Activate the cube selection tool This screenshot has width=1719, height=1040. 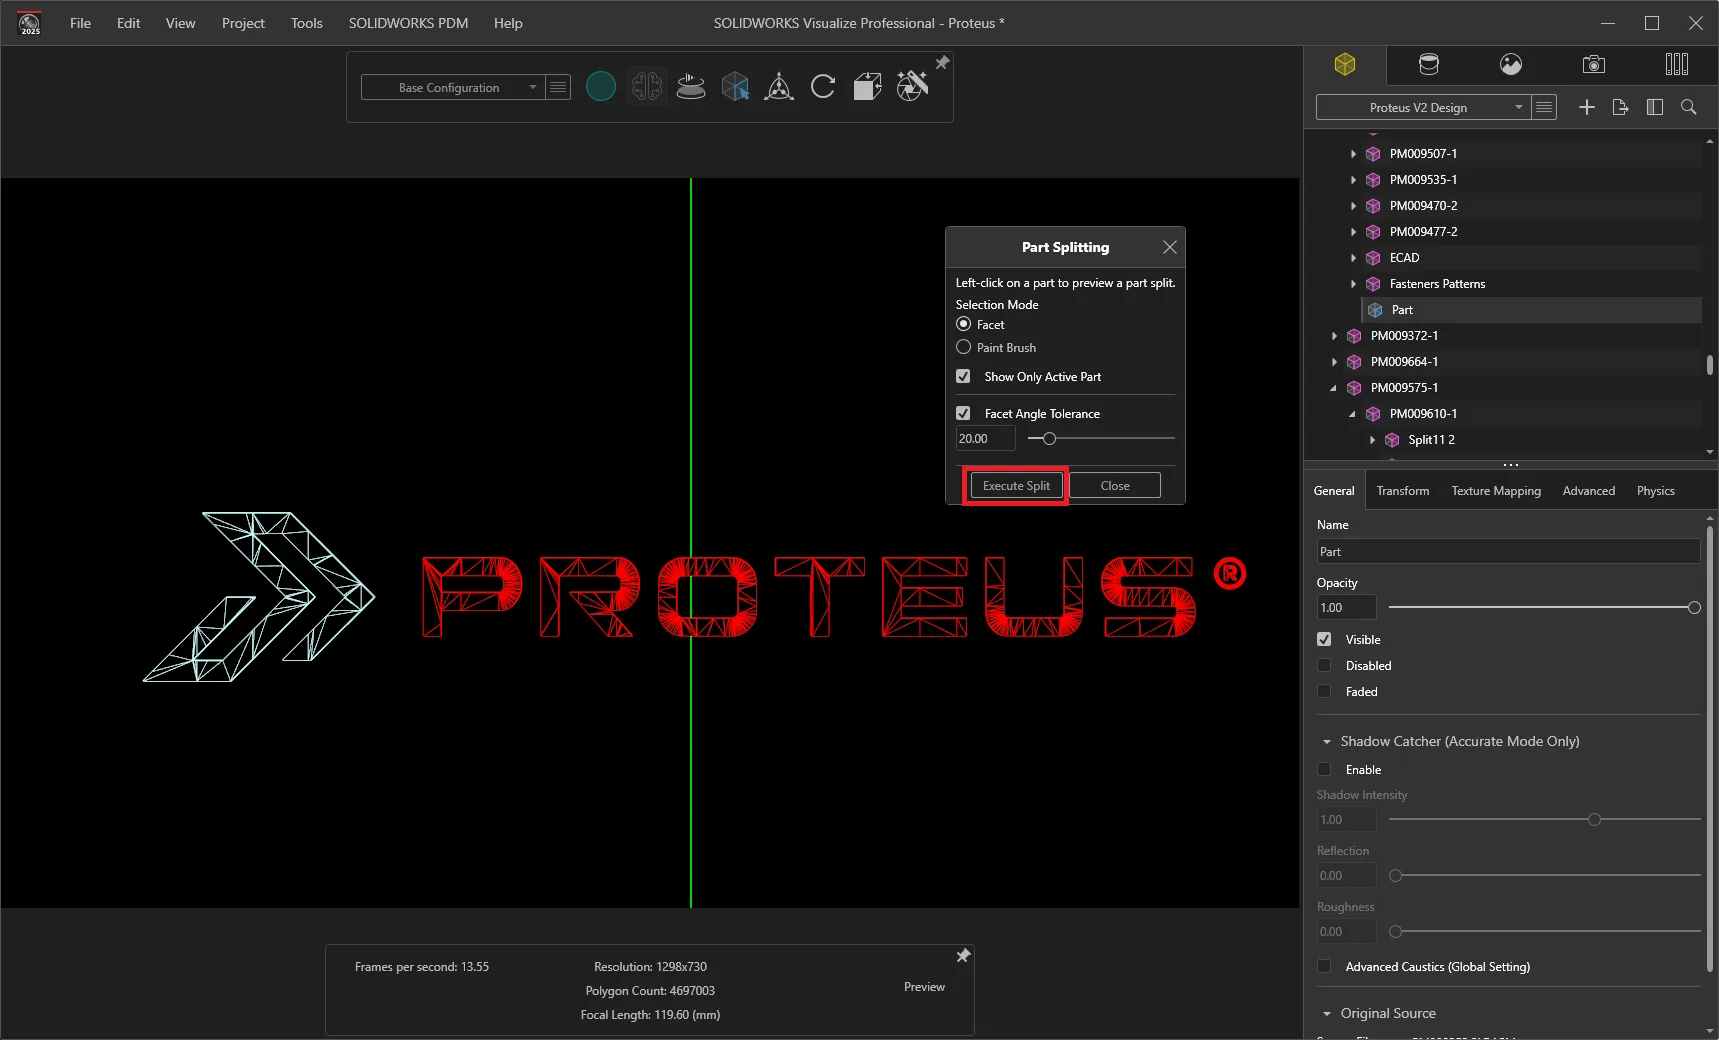coord(735,87)
